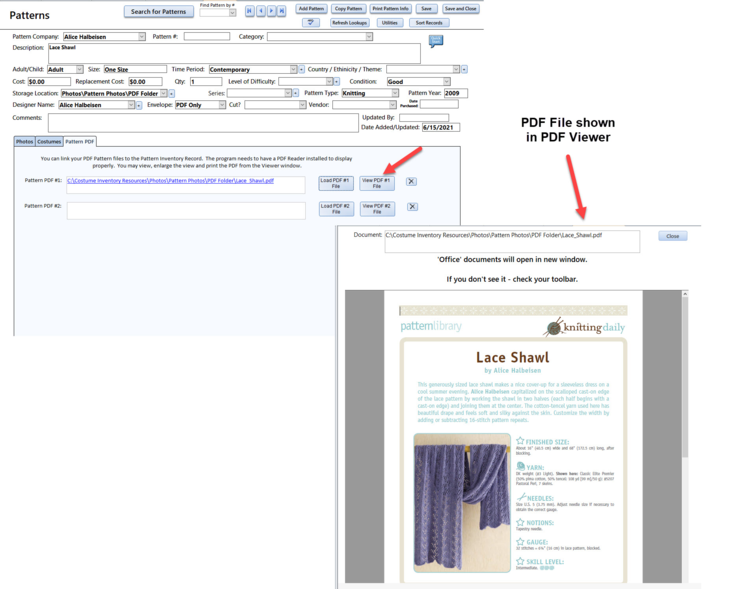This screenshot has width=750, height=589.
Task: Go to the first pattern record
Action: [250, 11]
